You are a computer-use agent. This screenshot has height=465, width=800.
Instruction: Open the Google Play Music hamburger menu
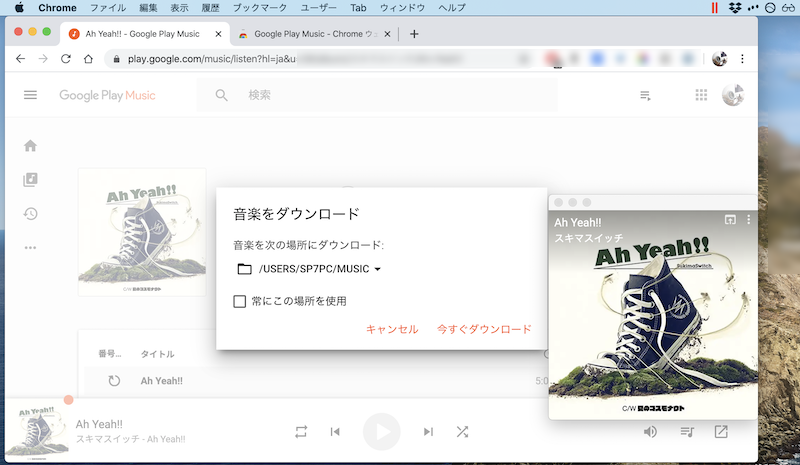coord(30,95)
